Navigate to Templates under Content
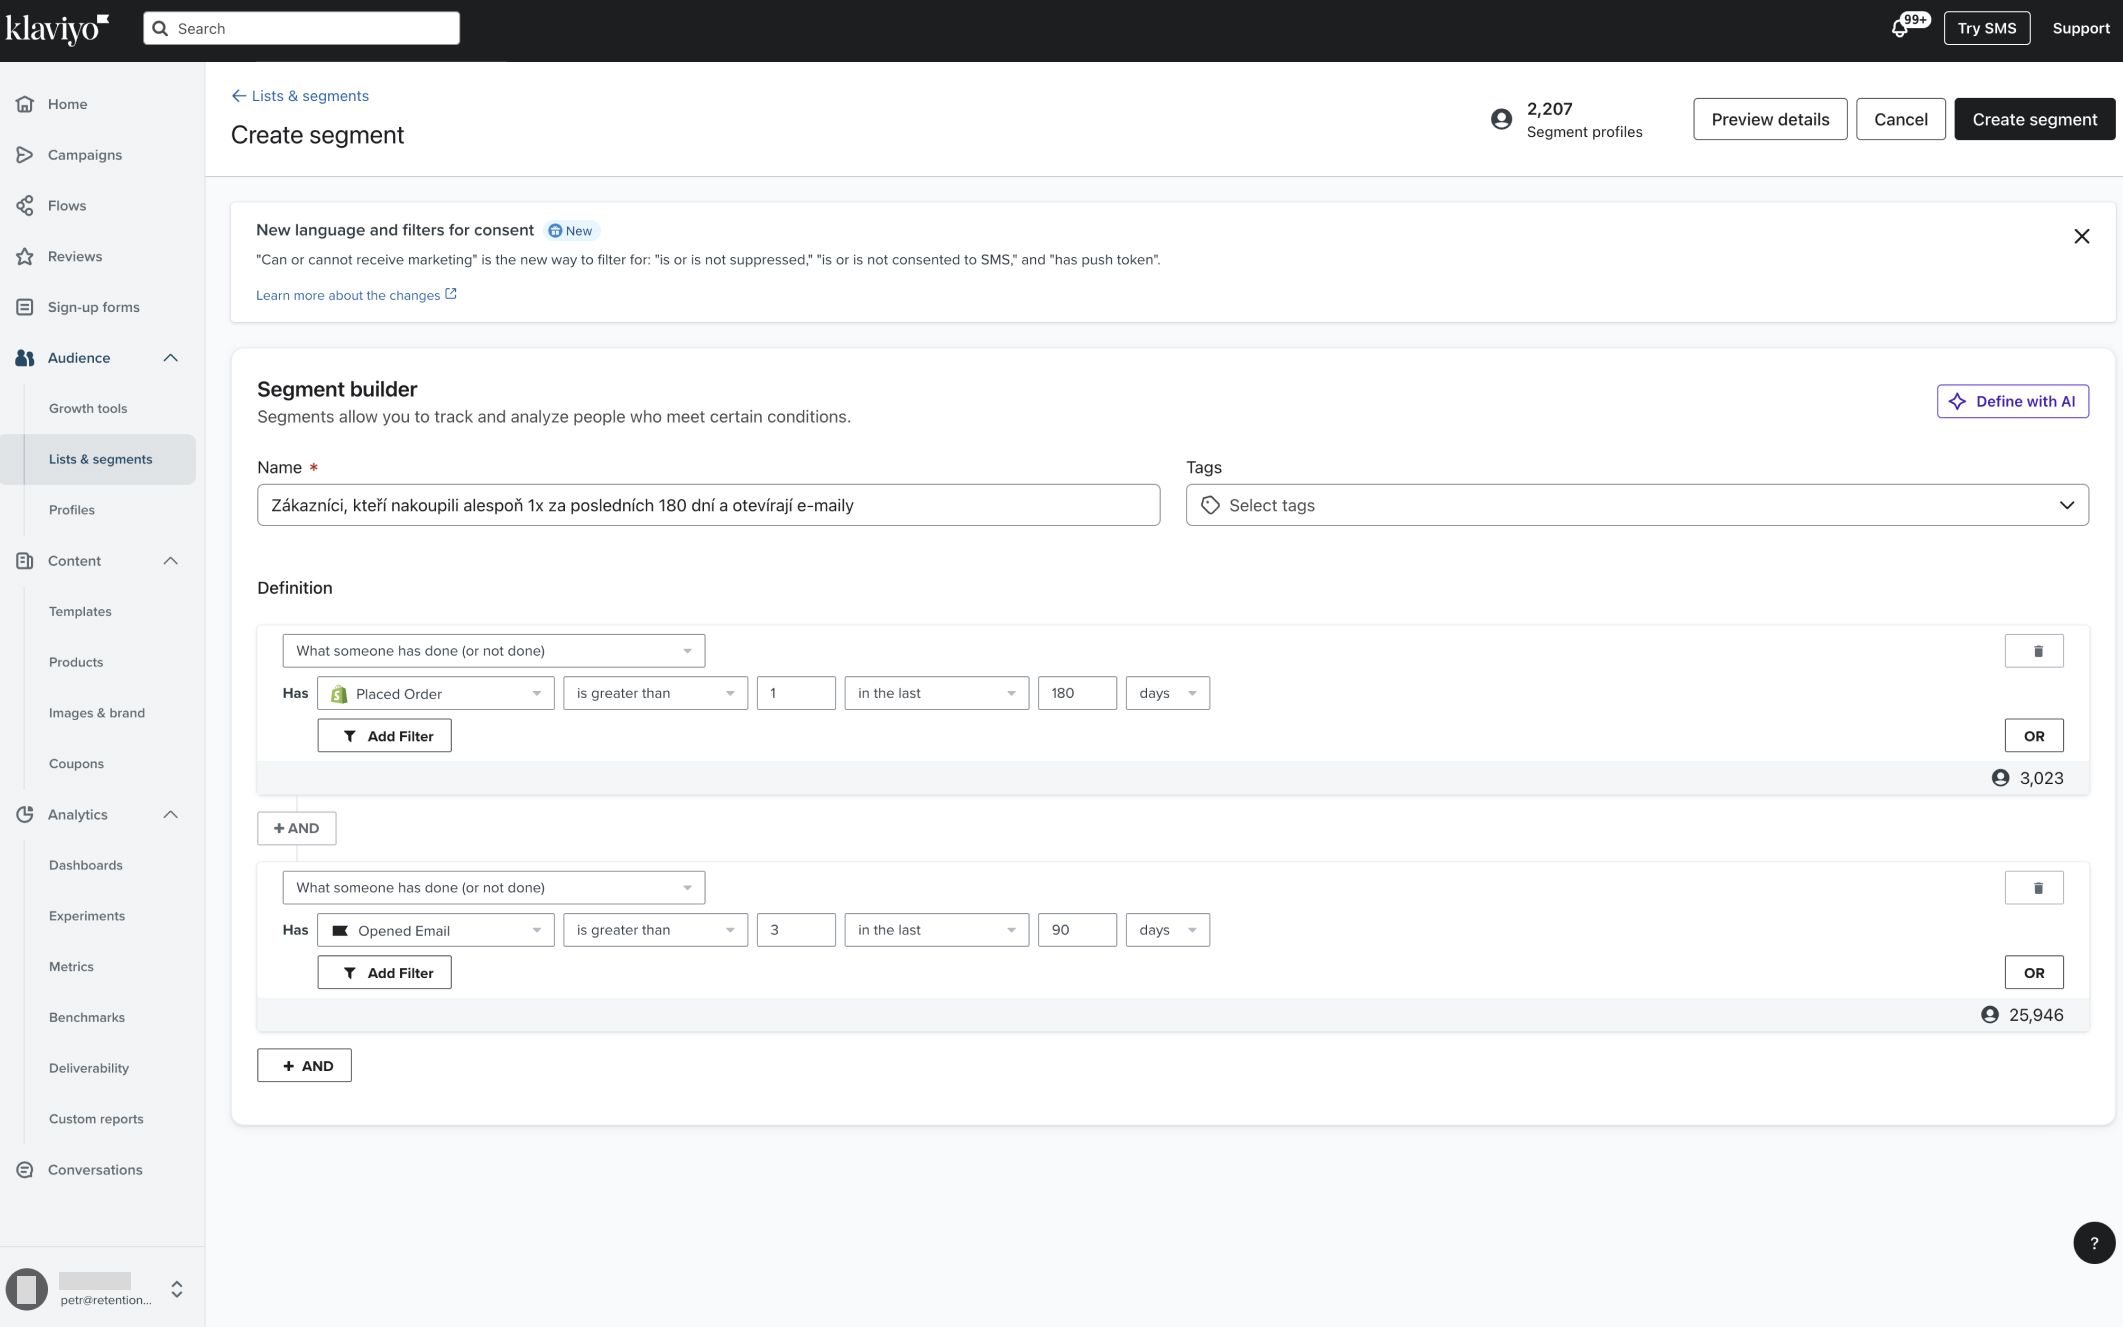The height and width of the screenshot is (1327, 2123). pos(80,611)
